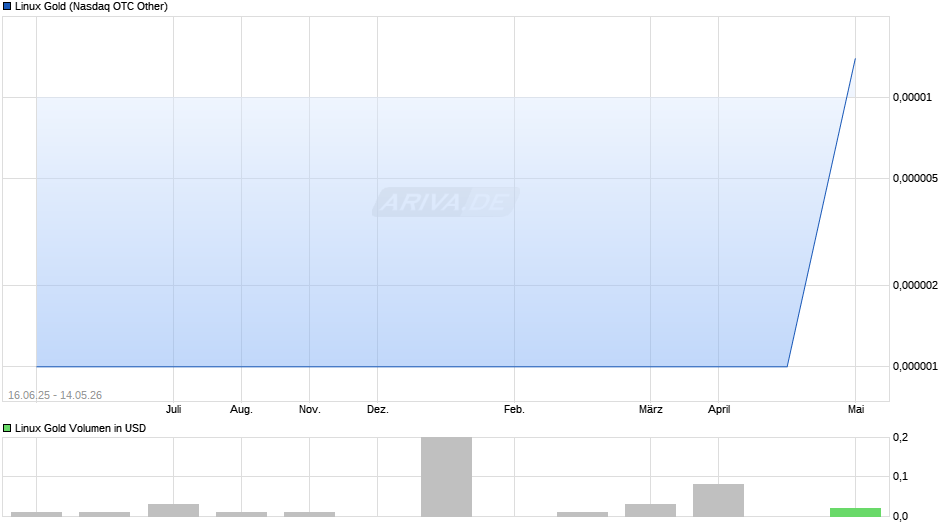Click the 'Linux Gold (Nasdaq OTC Other)' title
Screen dimensions: 940x526
(x=91, y=7)
